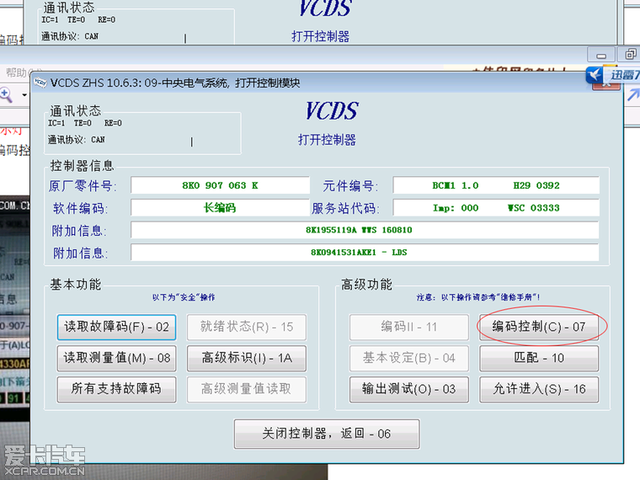This screenshot has width=640, height=480.
Task: Open 读取测量值(M) - 08
Action: coord(117,358)
